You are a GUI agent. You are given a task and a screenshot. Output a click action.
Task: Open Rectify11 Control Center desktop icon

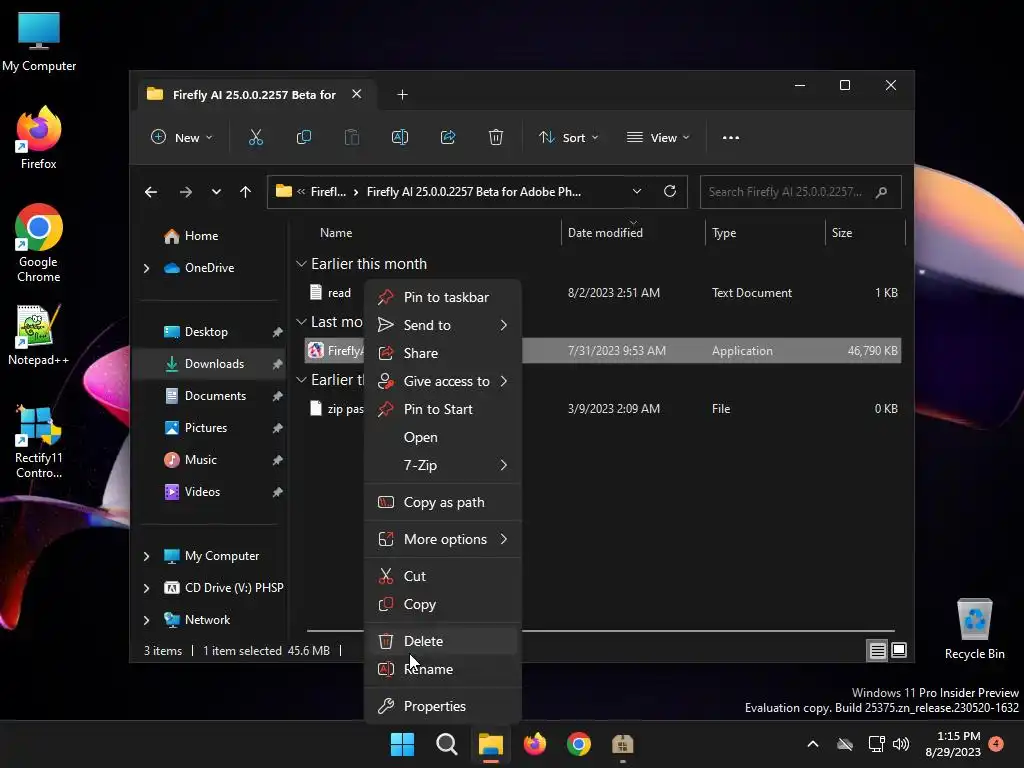click(x=39, y=441)
